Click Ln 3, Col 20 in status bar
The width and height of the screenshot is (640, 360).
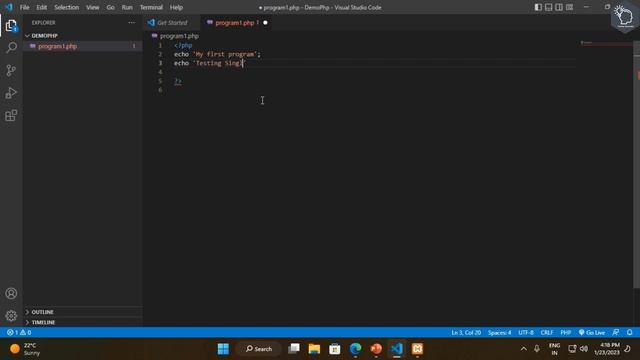(x=466, y=333)
